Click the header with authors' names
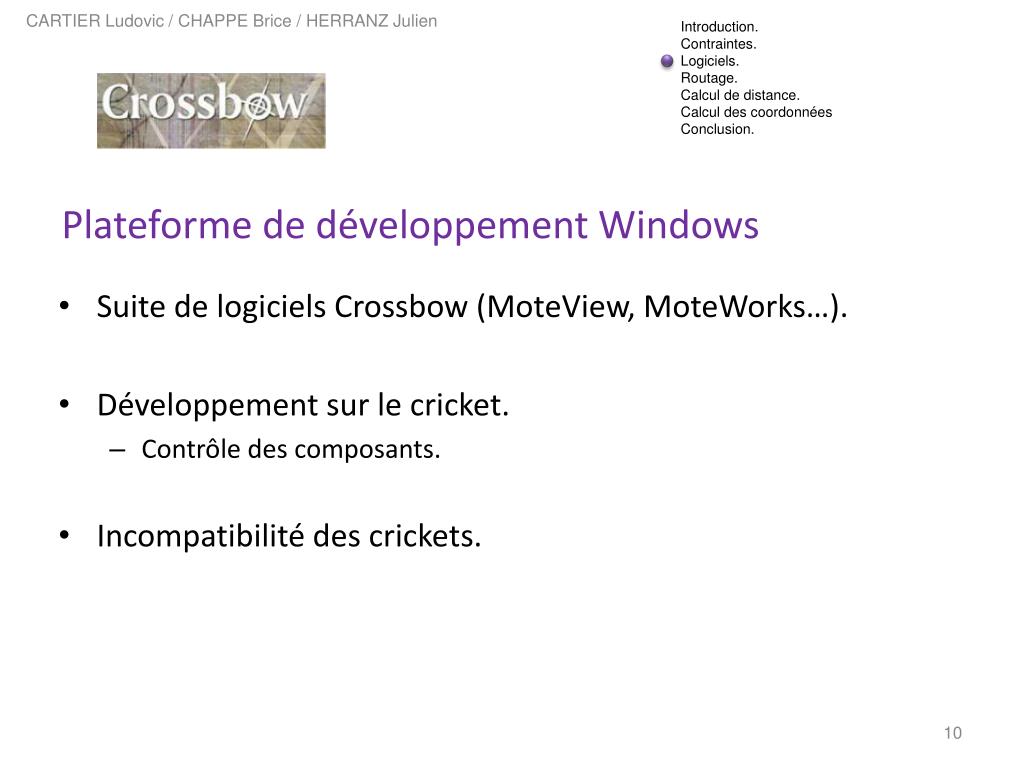The height and width of the screenshot is (768, 1024). (x=232, y=21)
